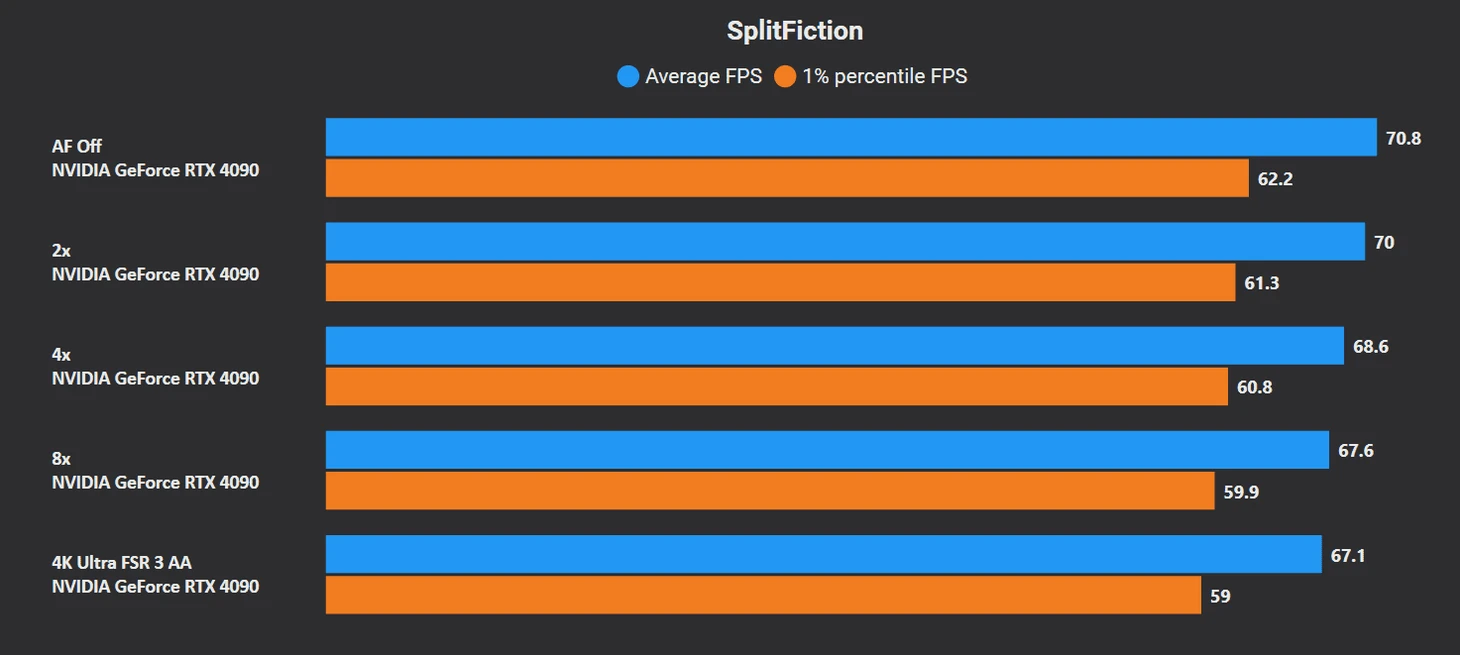Image resolution: width=1460 pixels, height=655 pixels.
Task: Select the AF Off 1% percentile bar
Action: 787,178
